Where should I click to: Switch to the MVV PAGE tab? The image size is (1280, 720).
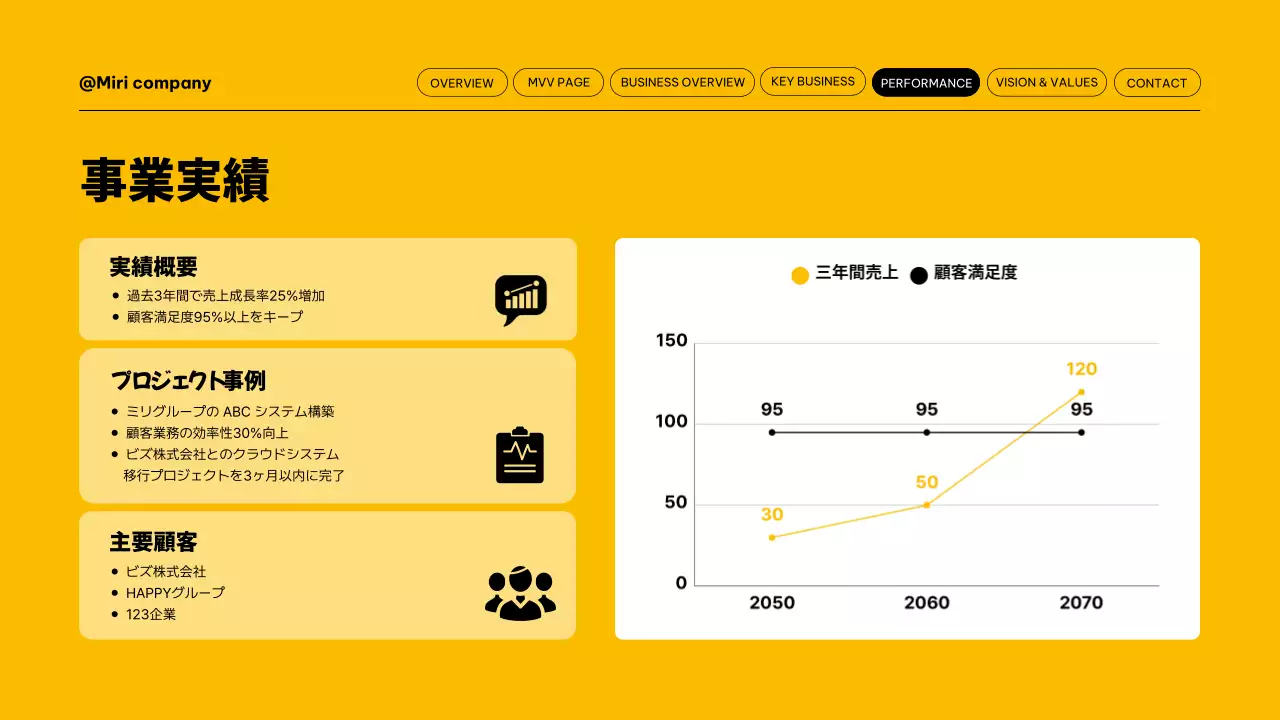coord(558,82)
